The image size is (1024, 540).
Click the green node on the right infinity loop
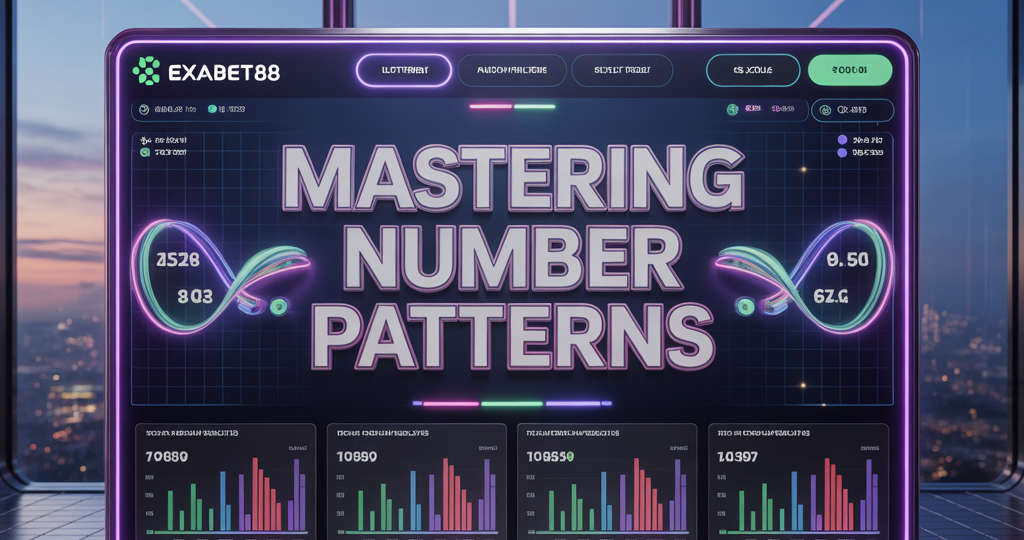click(746, 304)
